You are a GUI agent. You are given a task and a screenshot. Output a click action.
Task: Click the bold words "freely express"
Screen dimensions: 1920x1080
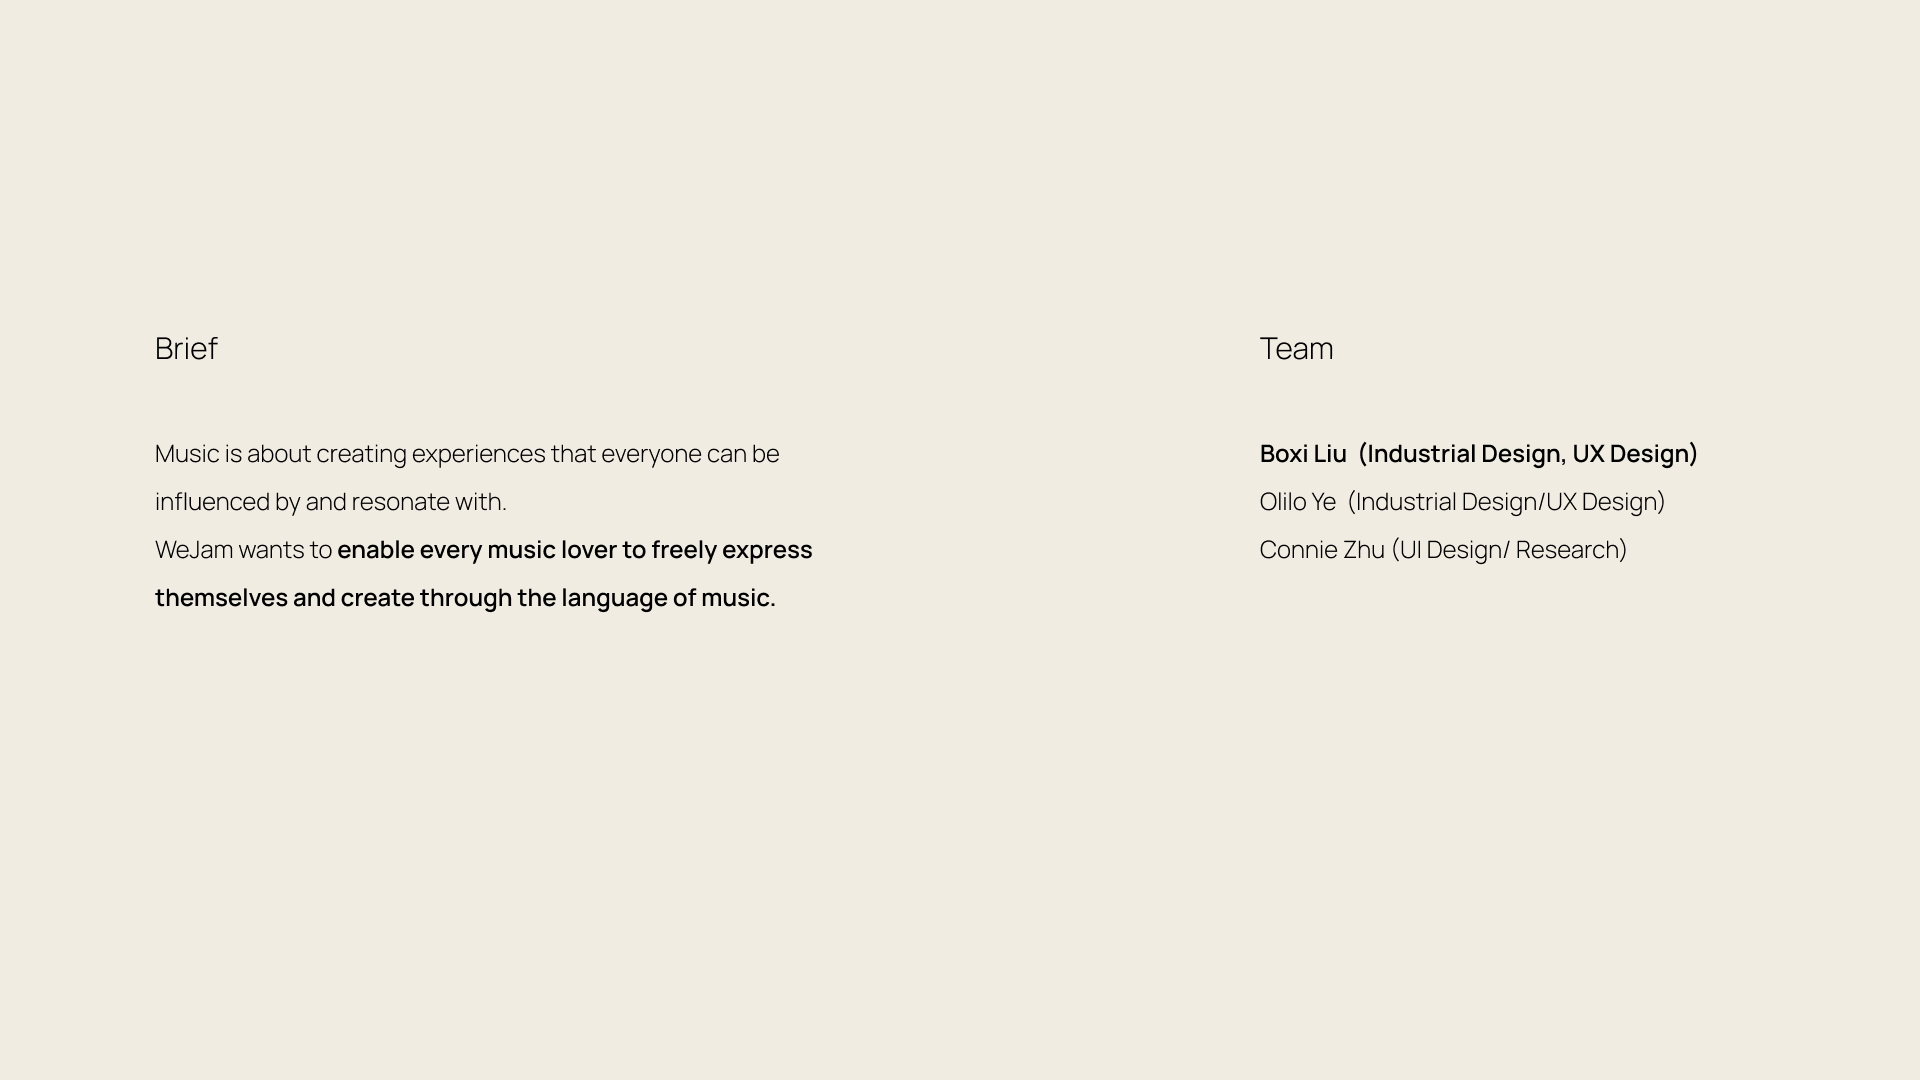(731, 550)
